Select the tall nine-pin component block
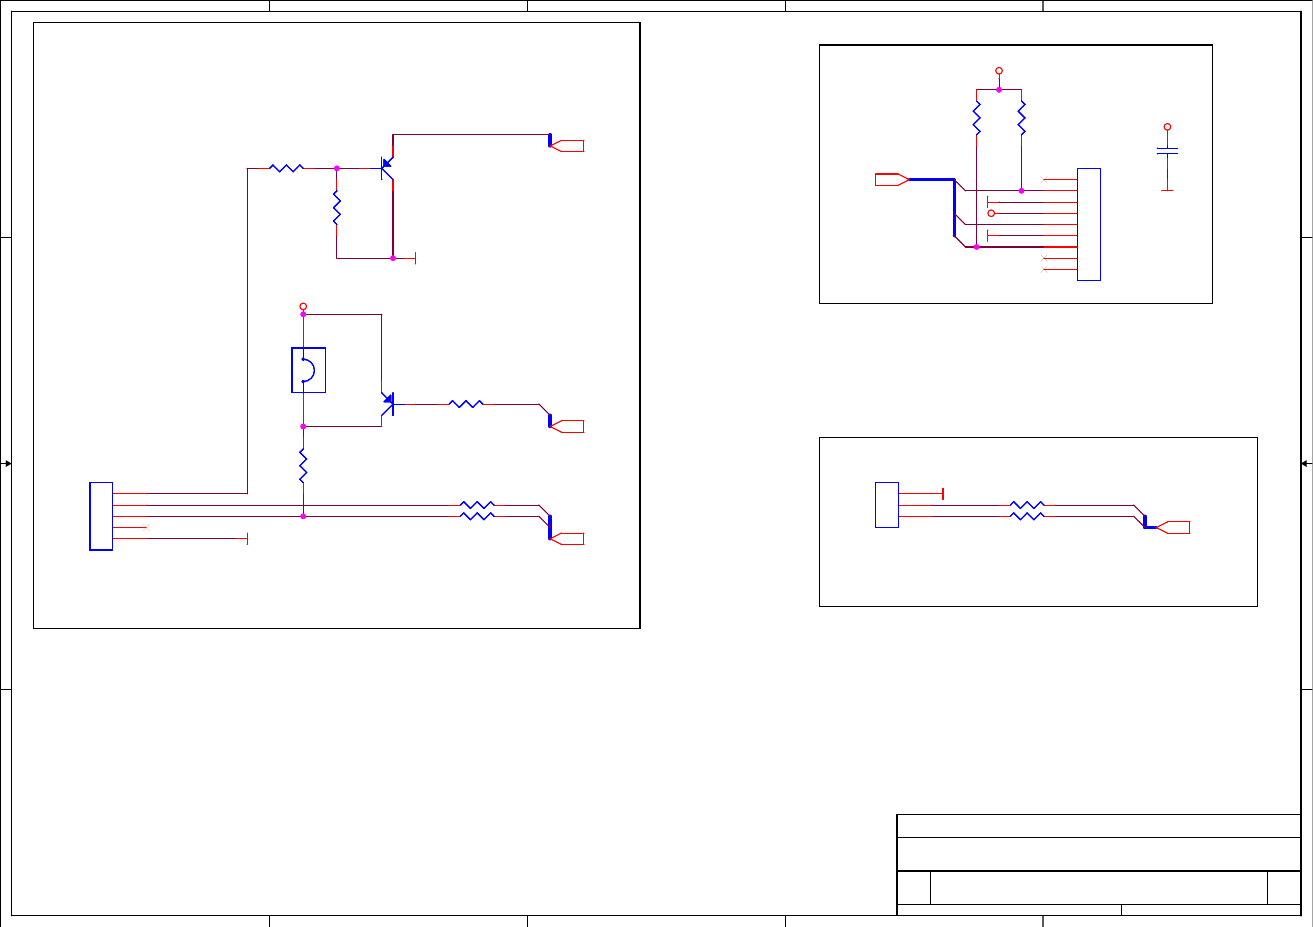 coord(1089,224)
